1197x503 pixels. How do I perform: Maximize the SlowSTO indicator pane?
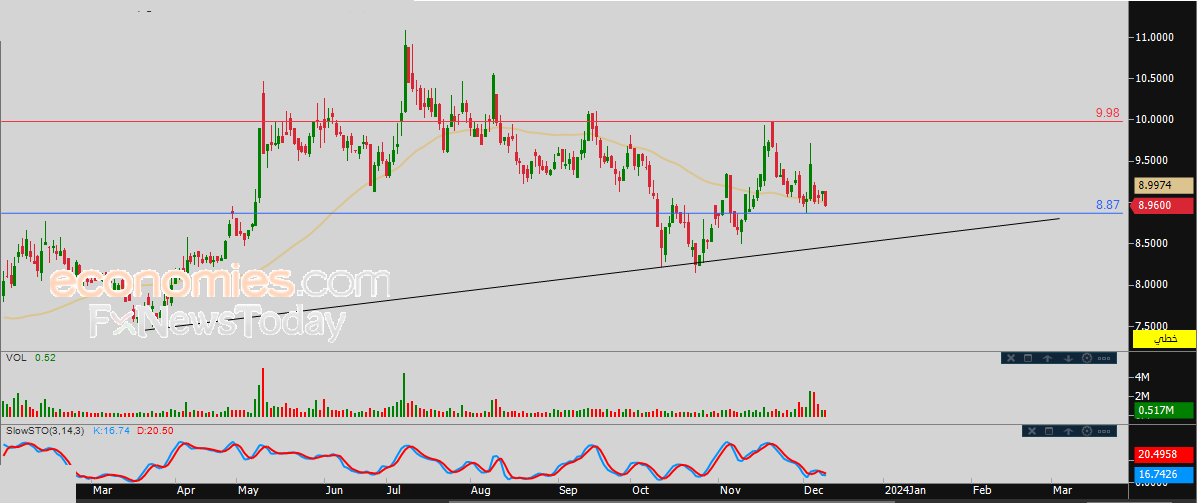tap(1049, 431)
